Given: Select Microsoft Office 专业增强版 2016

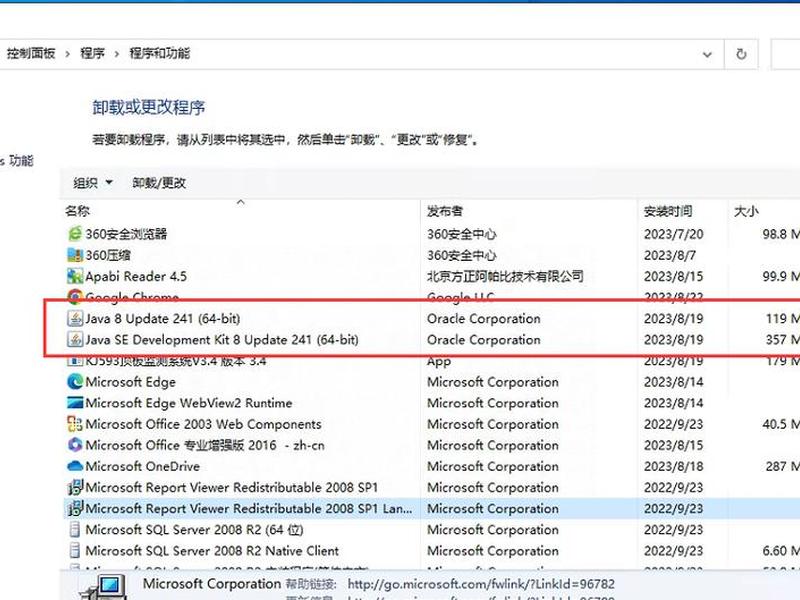Looking at the screenshot, I should [x=432, y=445].
